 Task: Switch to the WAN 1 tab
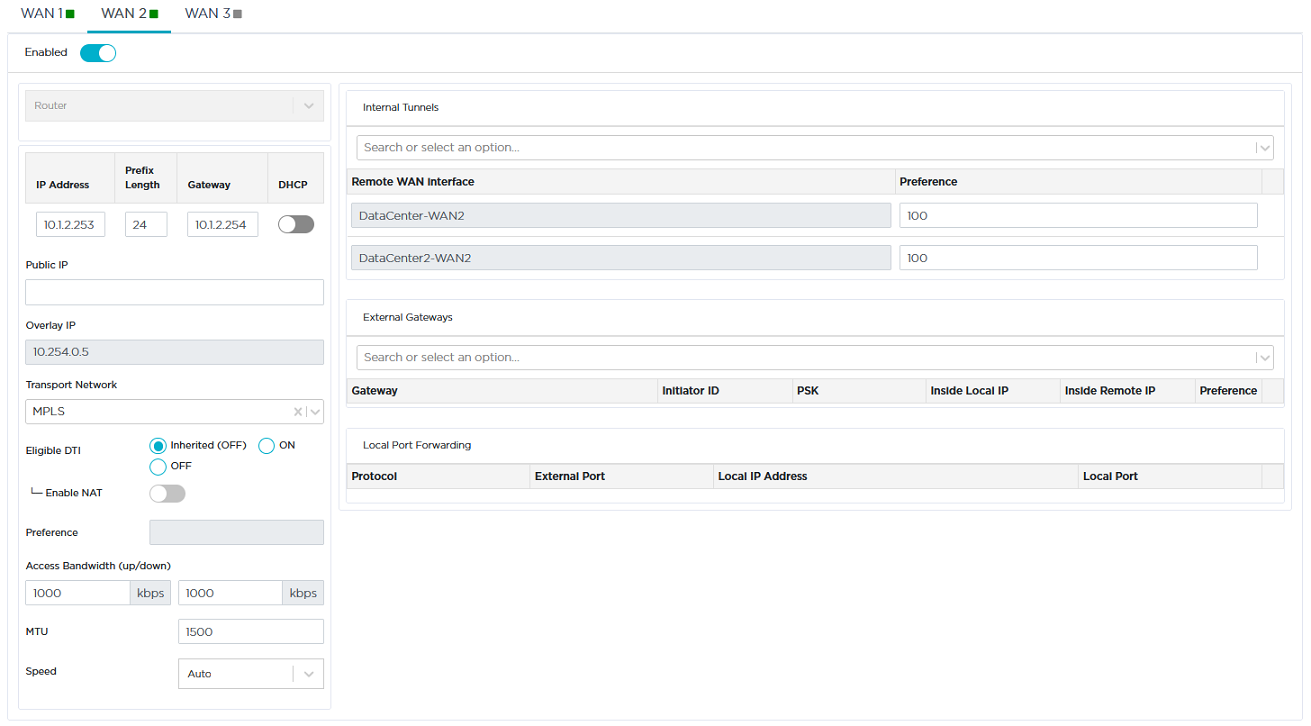[x=47, y=14]
